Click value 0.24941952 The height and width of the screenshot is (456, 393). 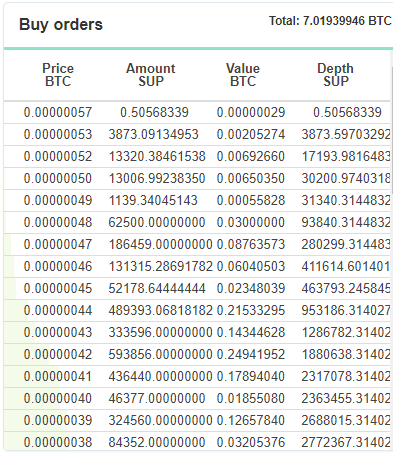point(251,354)
